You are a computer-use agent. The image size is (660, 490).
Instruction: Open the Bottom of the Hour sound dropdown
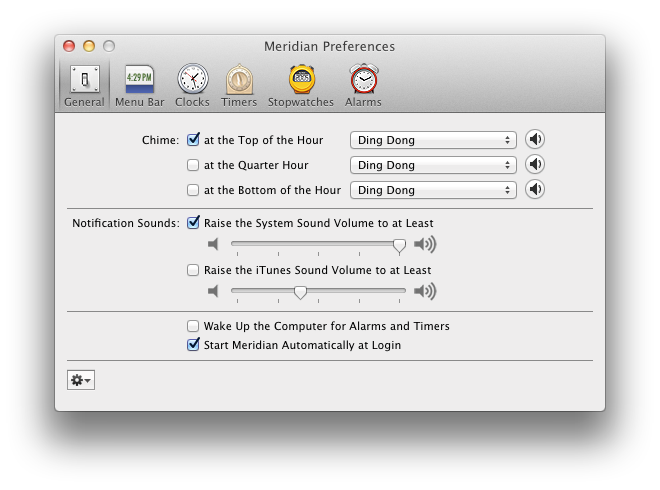[x=433, y=190]
